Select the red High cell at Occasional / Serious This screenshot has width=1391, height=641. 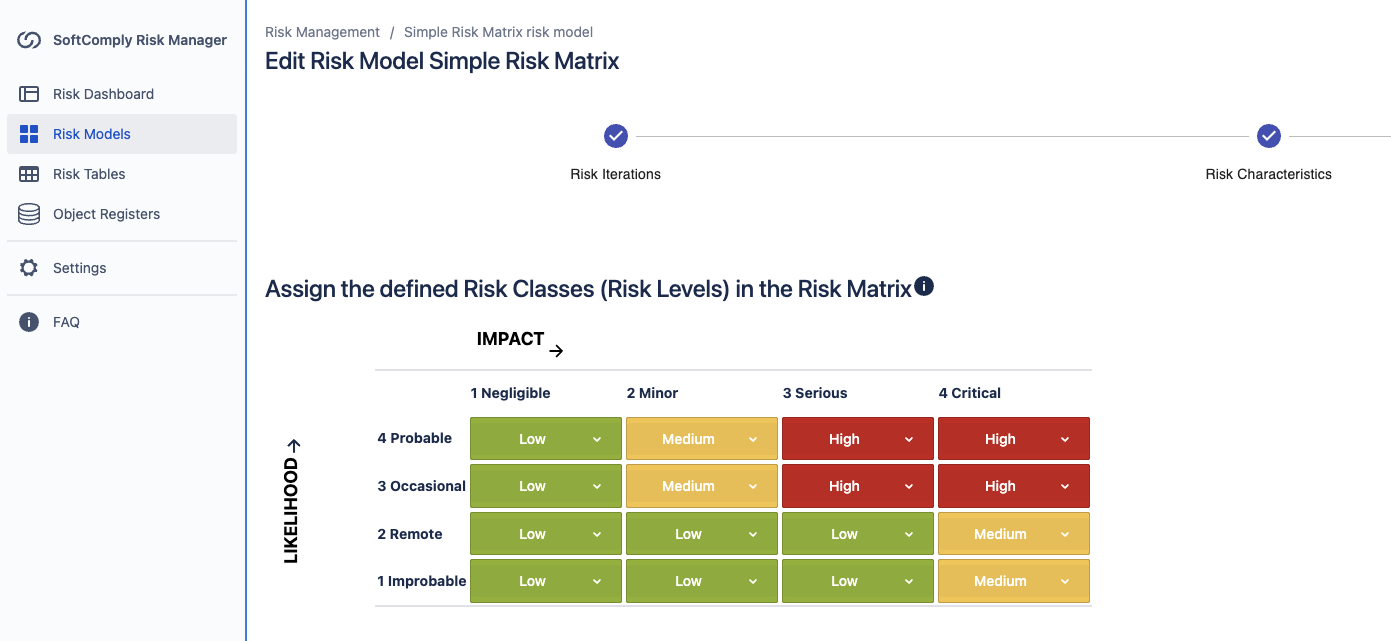(x=858, y=486)
